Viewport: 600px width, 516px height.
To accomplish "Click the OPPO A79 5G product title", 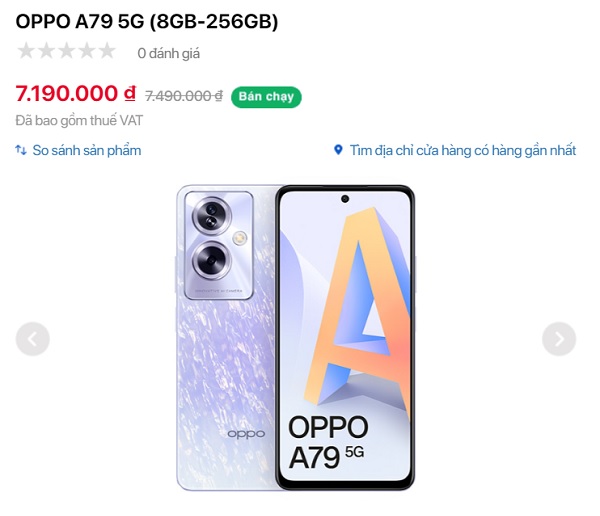I will 147,21.
